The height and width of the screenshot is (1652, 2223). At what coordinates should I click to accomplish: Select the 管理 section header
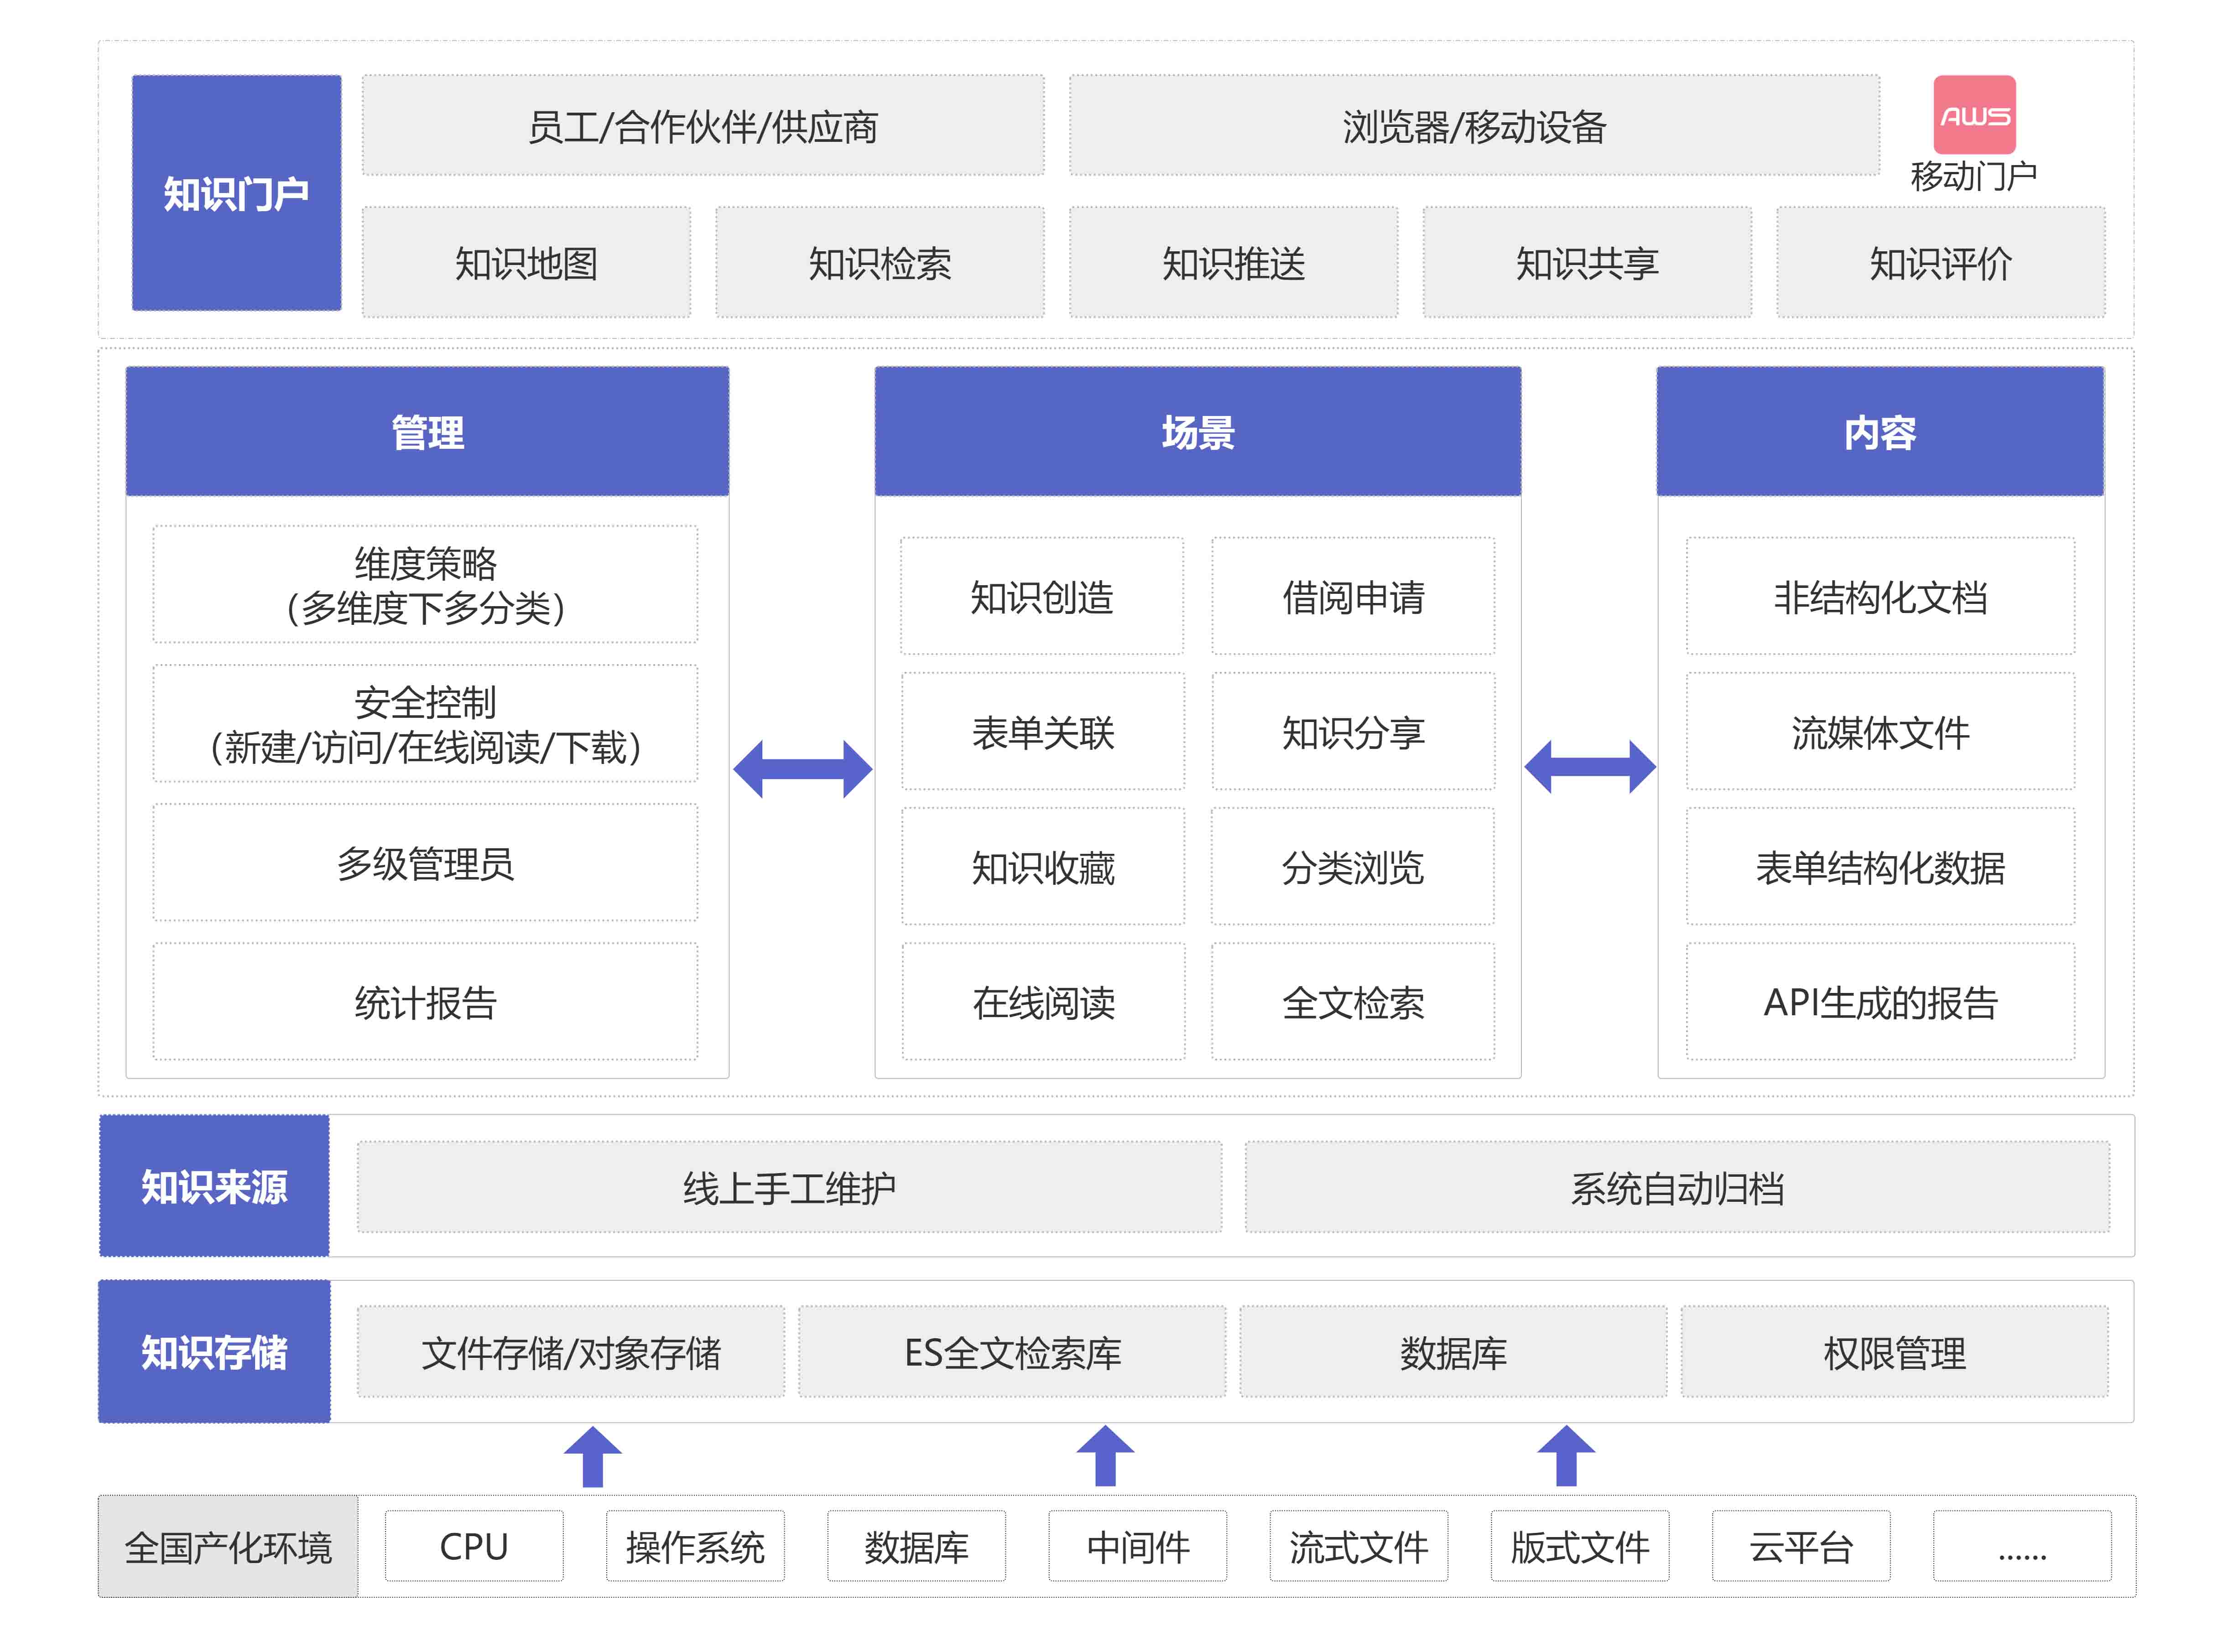(x=427, y=432)
